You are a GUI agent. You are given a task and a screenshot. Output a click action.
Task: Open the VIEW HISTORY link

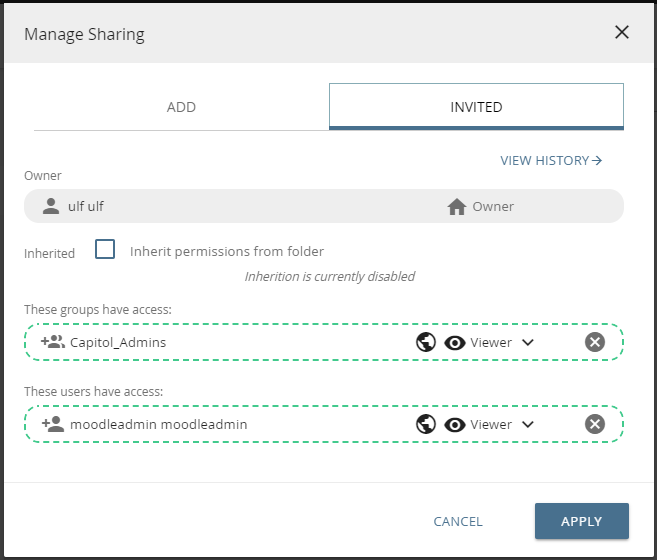551,160
